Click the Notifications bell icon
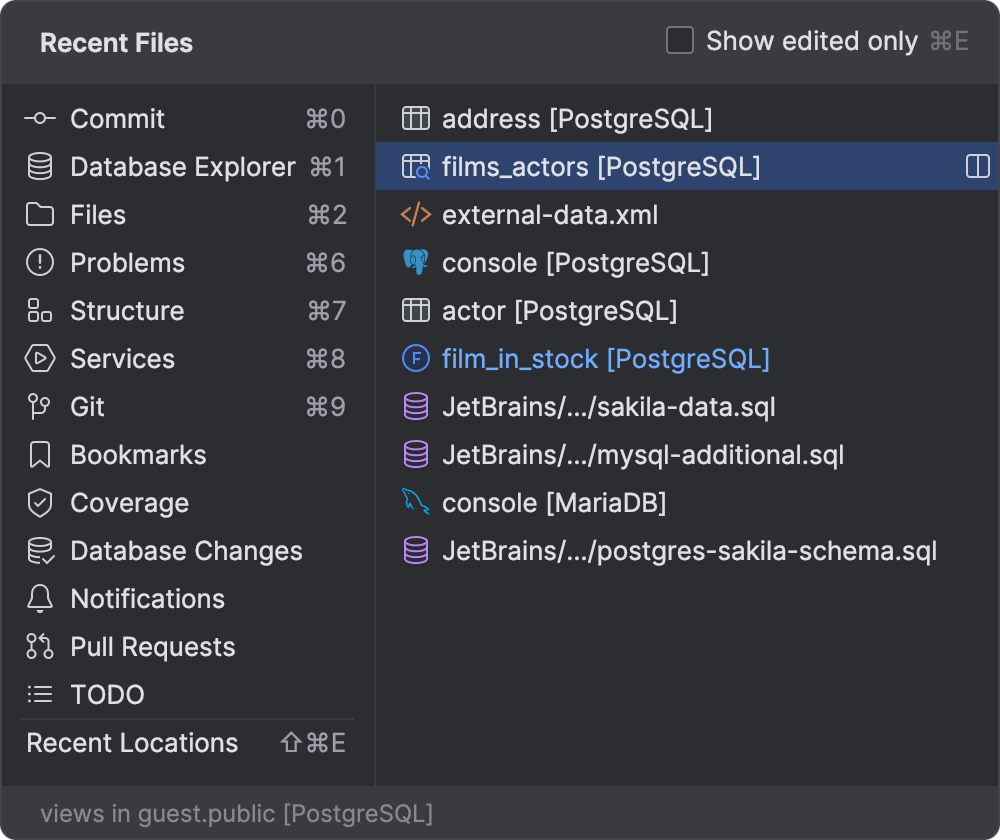The width and height of the screenshot is (1000, 840). (39, 599)
